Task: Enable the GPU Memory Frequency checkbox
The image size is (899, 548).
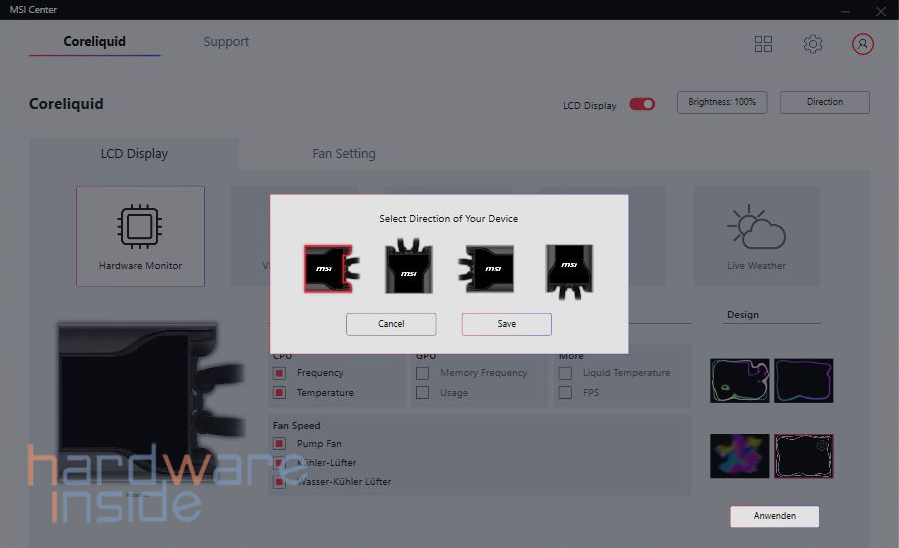Action: (423, 373)
